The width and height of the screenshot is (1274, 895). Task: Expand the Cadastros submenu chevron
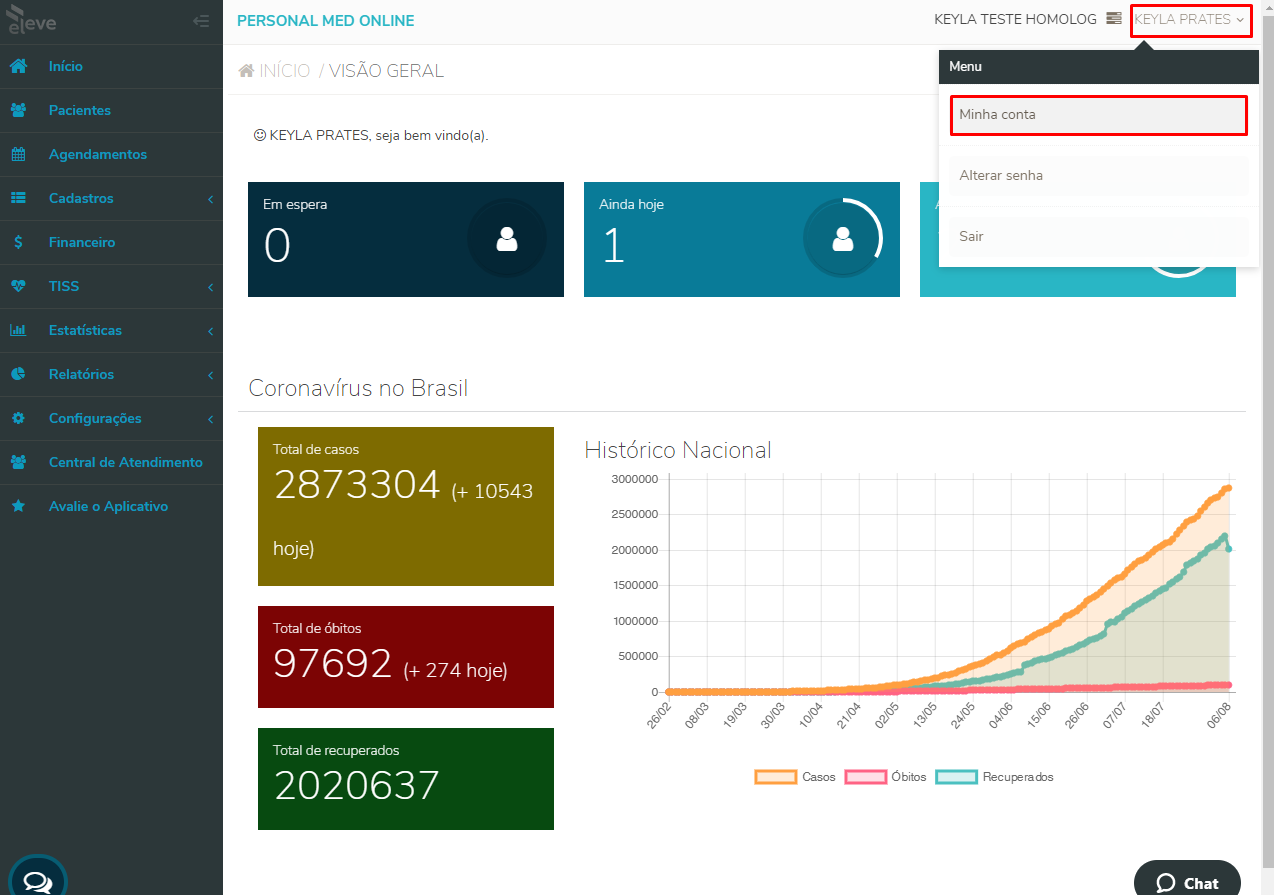211,199
